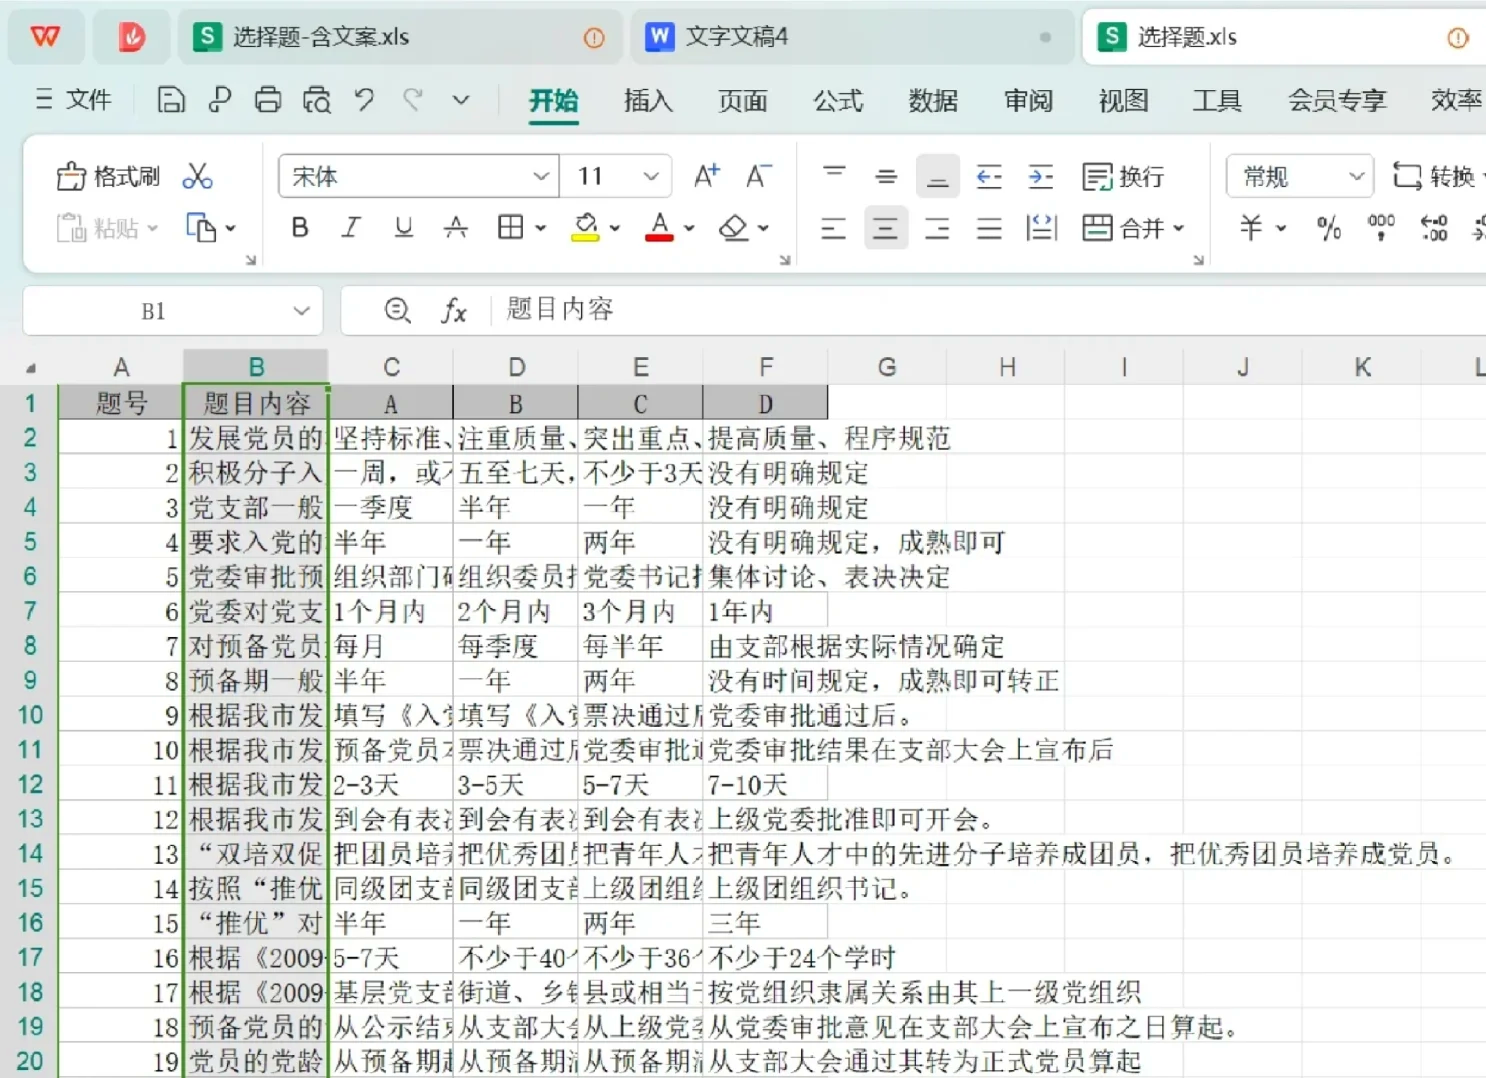The height and width of the screenshot is (1078, 1486).
Task: Click the Undo arrow icon
Action: coord(364,100)
